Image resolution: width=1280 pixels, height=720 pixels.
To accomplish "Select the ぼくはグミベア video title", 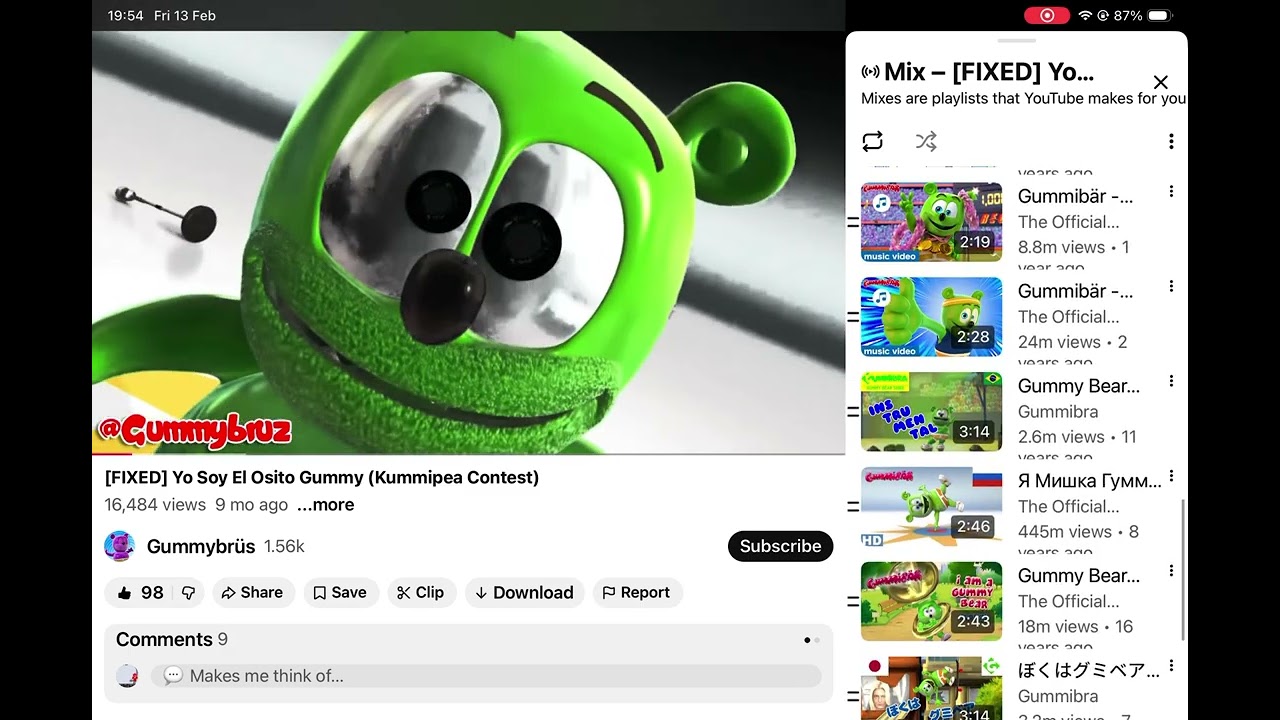I will click(1090, 671).
